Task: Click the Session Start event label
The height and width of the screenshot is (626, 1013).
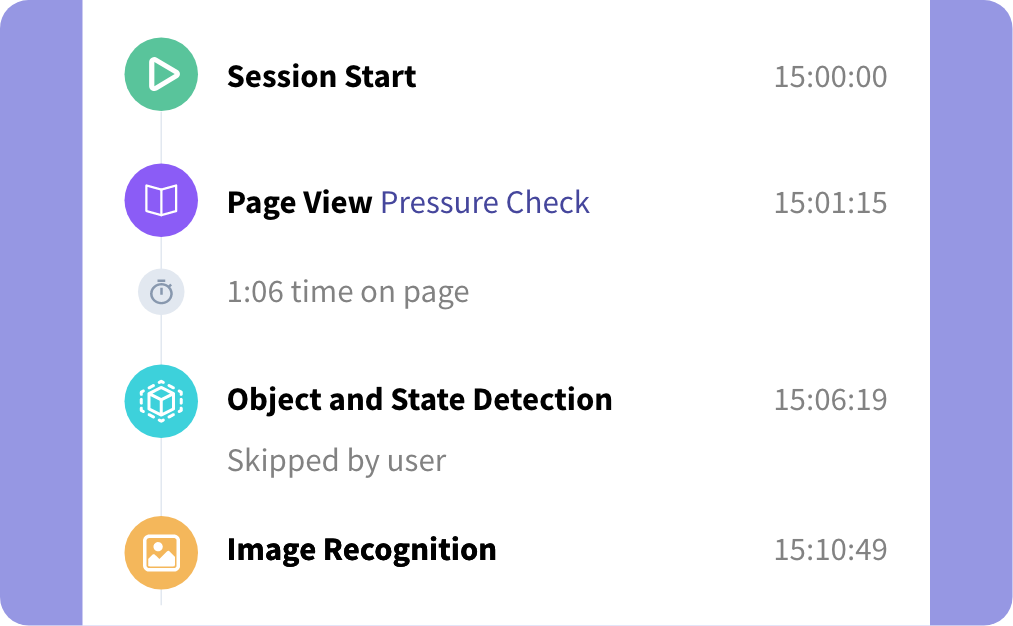Action: tap(321, 76)
